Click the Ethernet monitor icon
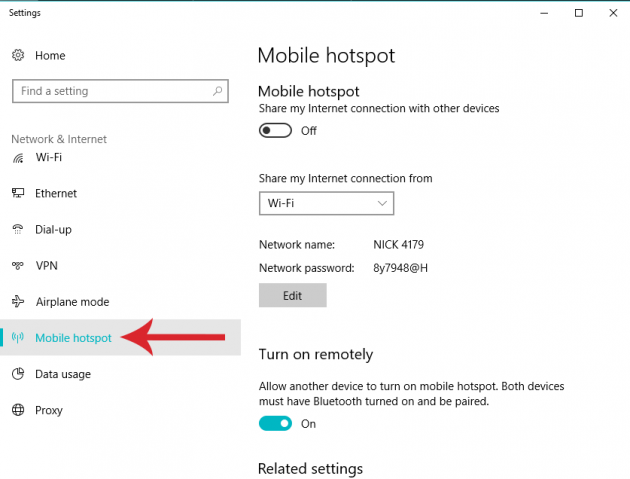 click(18, 193)
